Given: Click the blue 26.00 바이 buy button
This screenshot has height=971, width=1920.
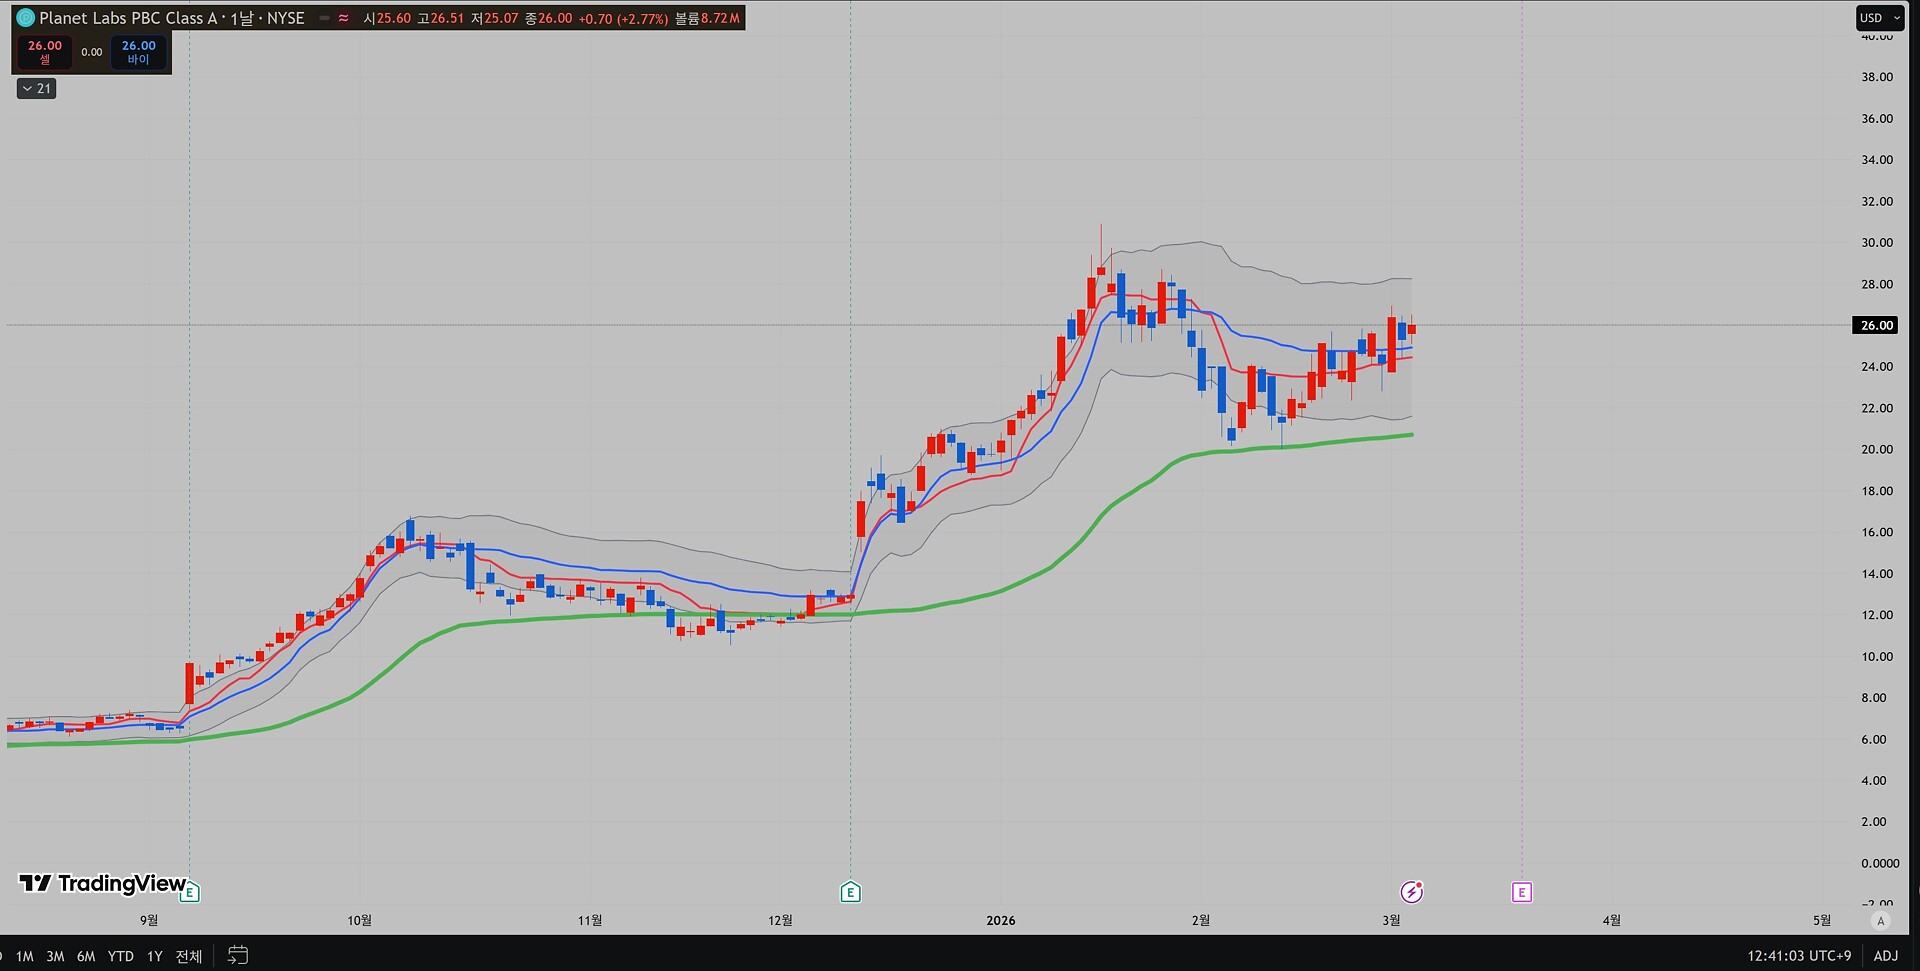Looking at the screenshot, I should pos(139,52).
